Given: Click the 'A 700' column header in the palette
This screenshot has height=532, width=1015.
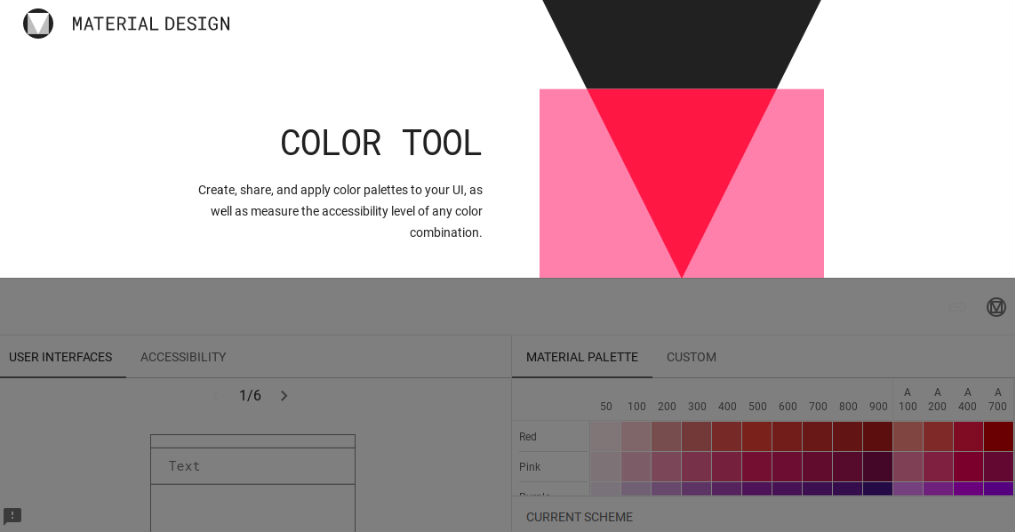Looking at the screenshot, I should click(998, 399).
